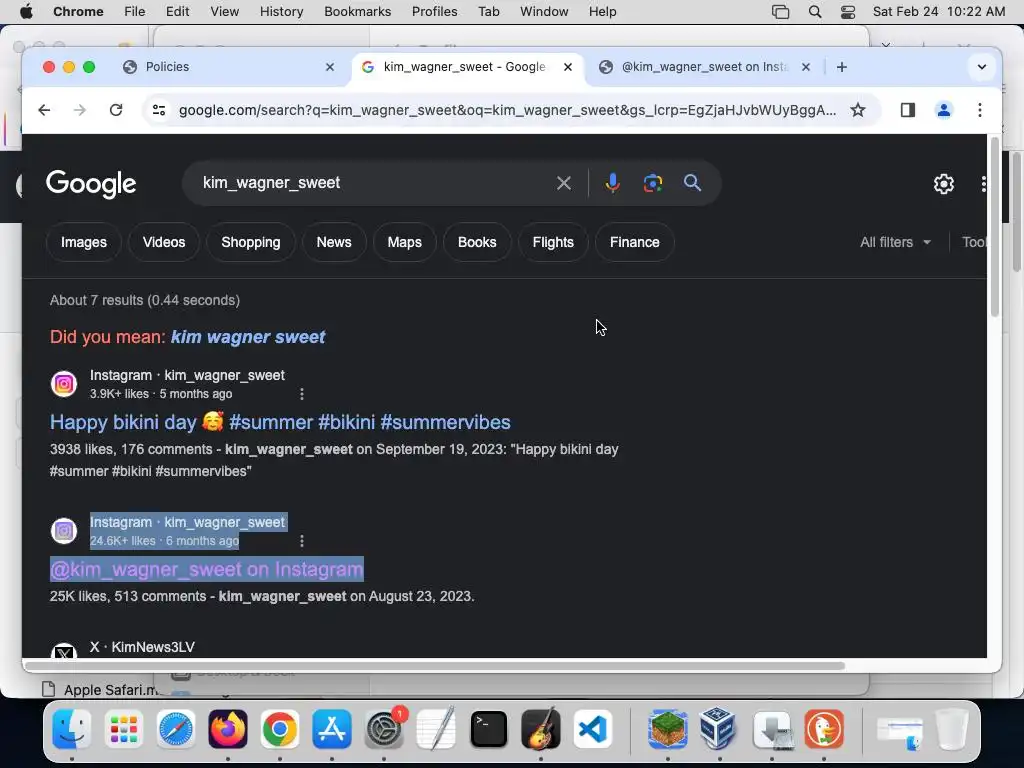Click the horizontal page scrollbar
The width and height of the screenshot is (1024, 768).
click(434, 665)
